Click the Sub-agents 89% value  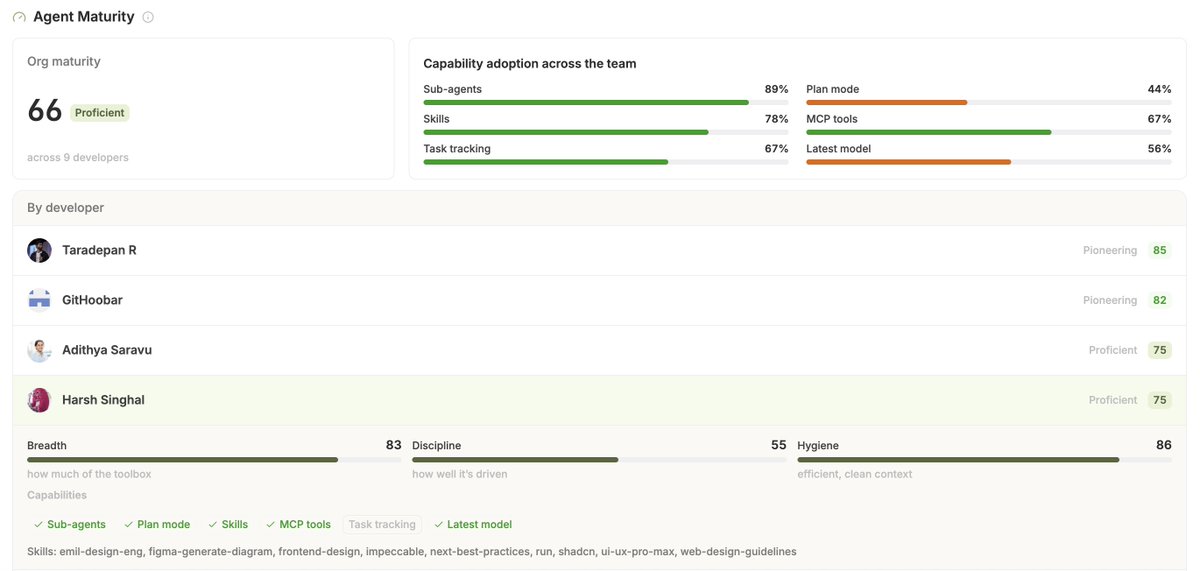tap(777, 89)
